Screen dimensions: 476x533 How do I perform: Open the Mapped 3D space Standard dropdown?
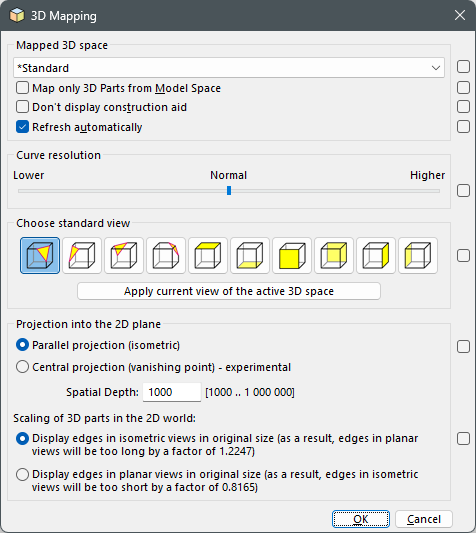click(x=229, y=68)
